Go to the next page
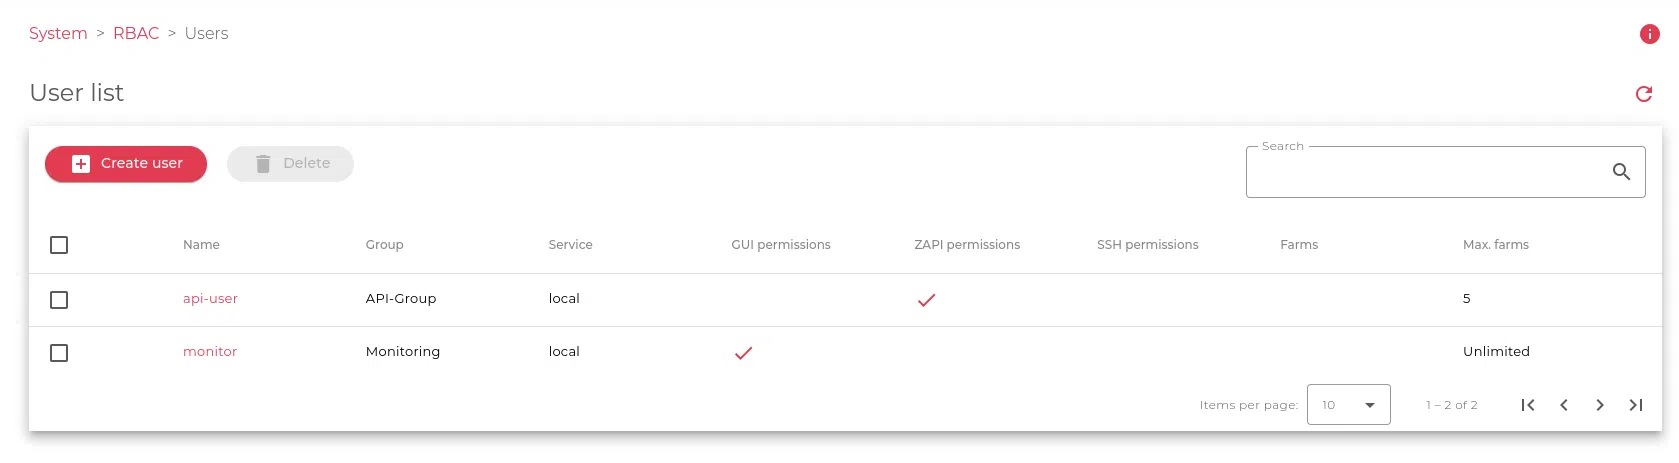Screen dimensions: 1679x463 pos(1600,405)
